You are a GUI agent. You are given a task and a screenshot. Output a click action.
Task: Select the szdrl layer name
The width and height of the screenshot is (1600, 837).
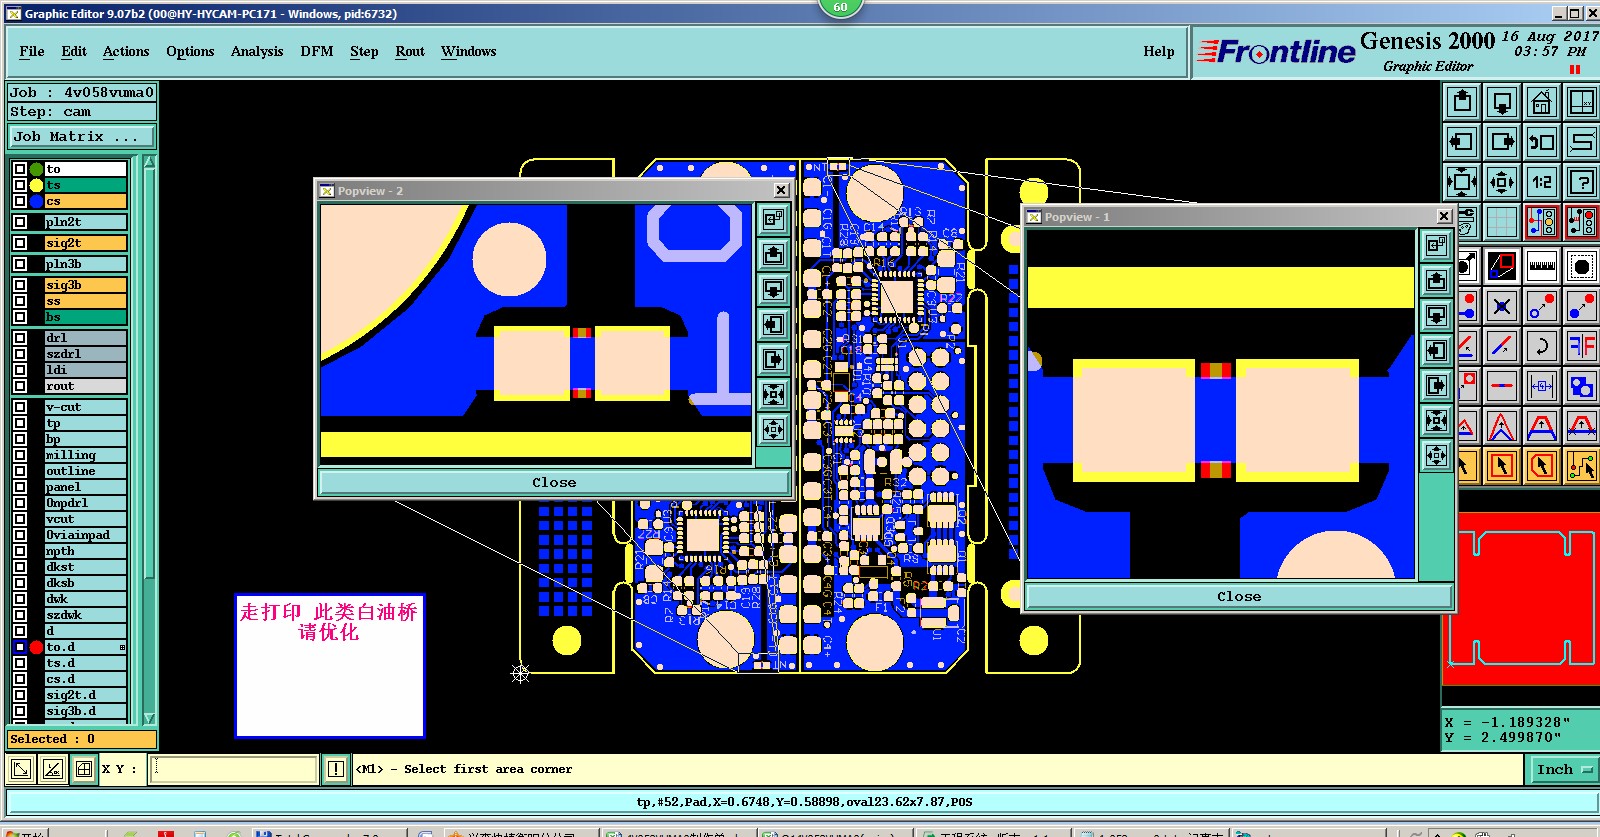coord(86,354)
